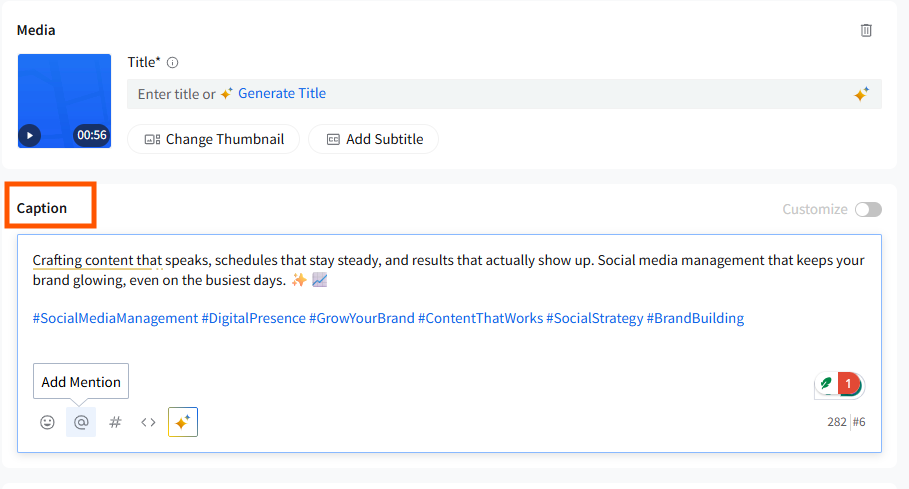
Task: Delete the media using the trash icon
Action: coord(866,30)
